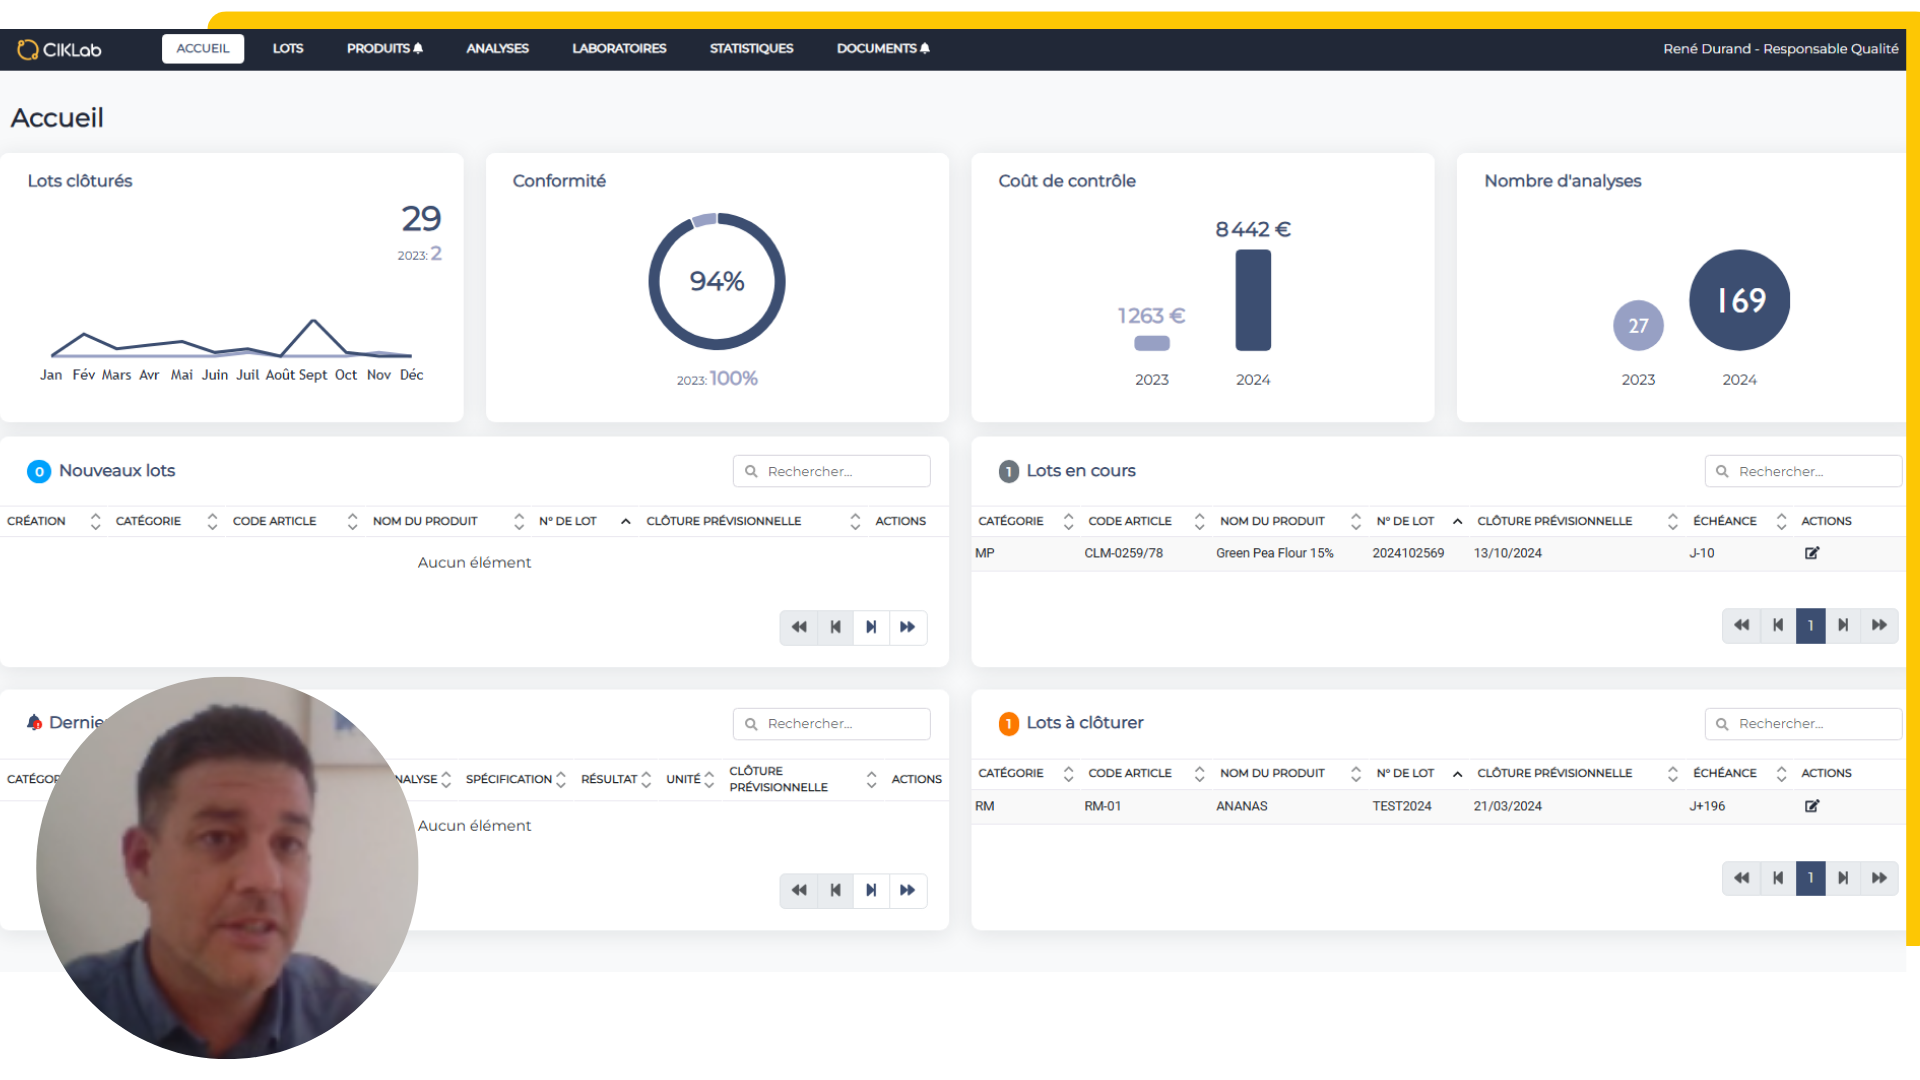Next page in Lots à clôturer pagination

pos(1843,878)
